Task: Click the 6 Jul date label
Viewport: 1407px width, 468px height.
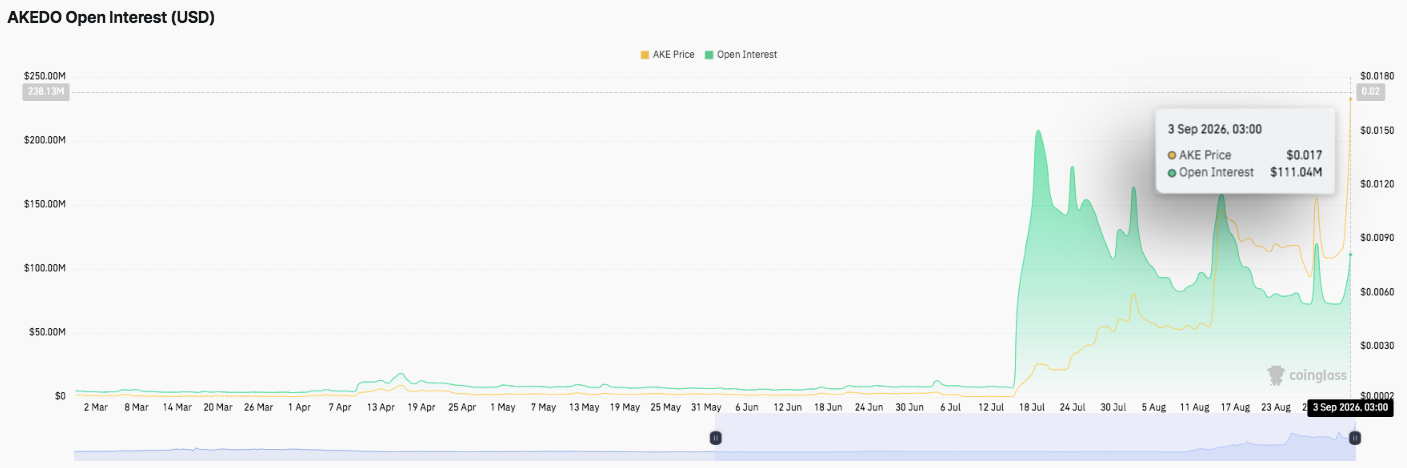Action: 949,407
